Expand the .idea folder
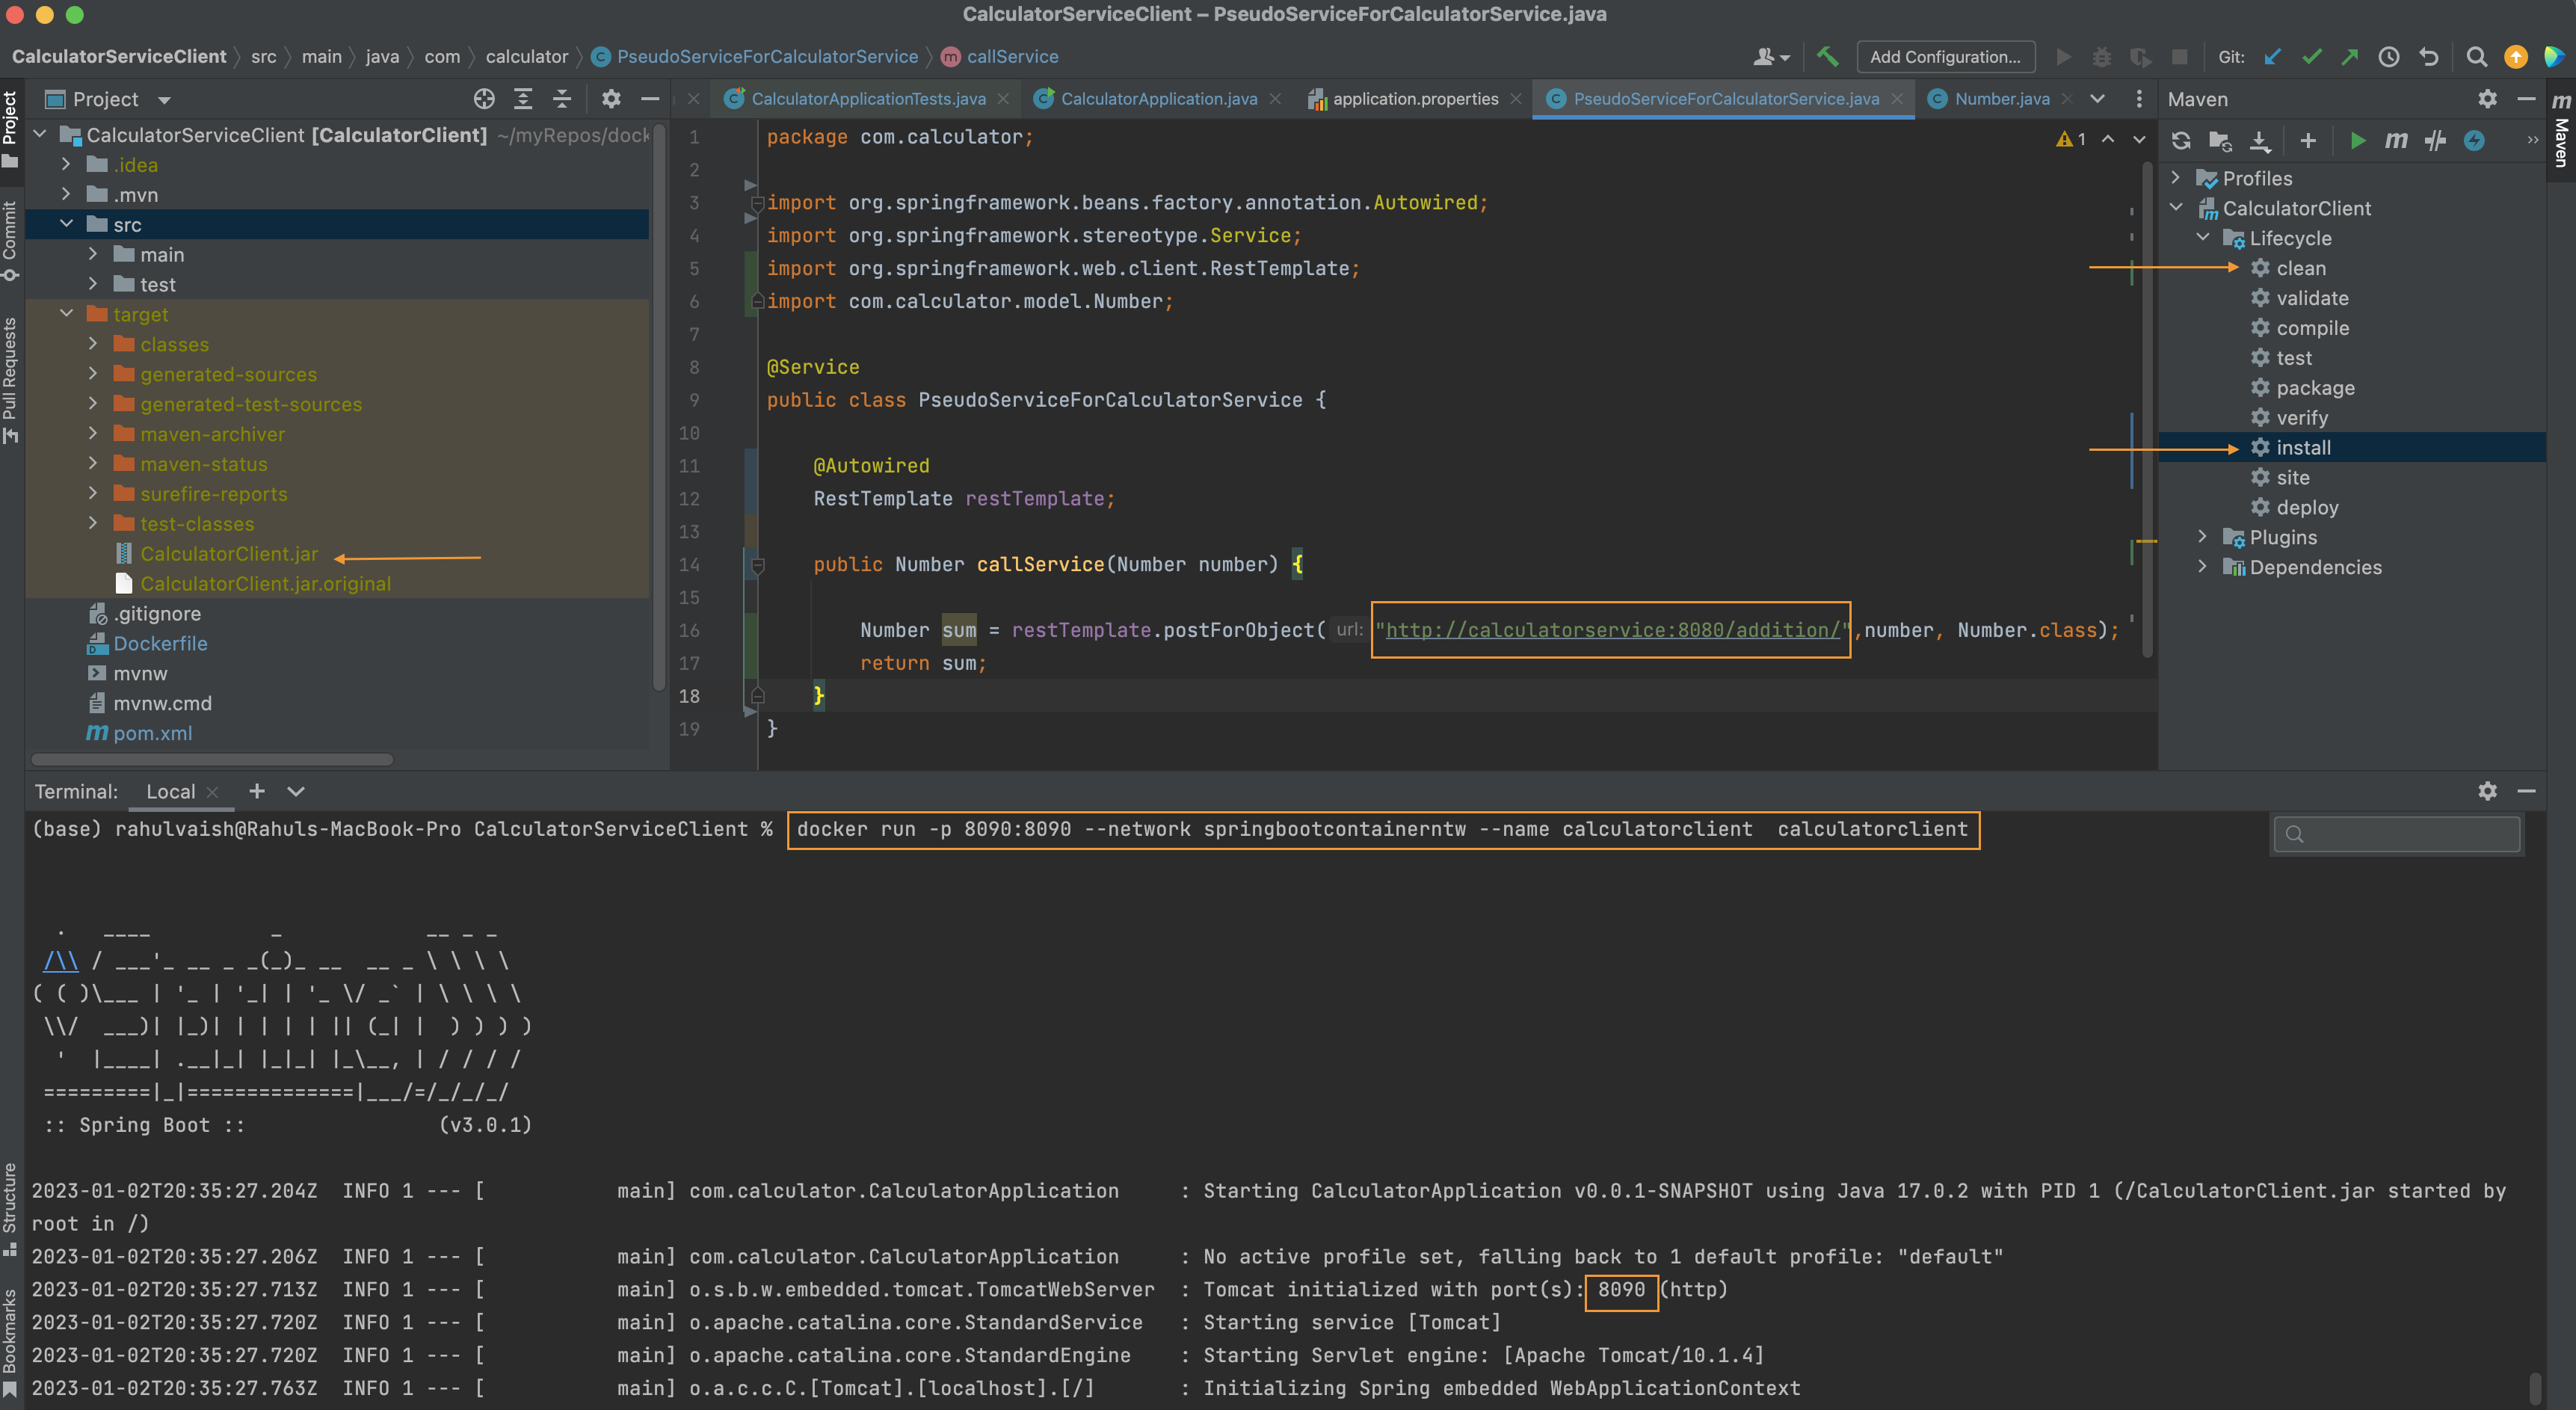The width and height of the screenshot is (2576, 1410). [66, 164]
